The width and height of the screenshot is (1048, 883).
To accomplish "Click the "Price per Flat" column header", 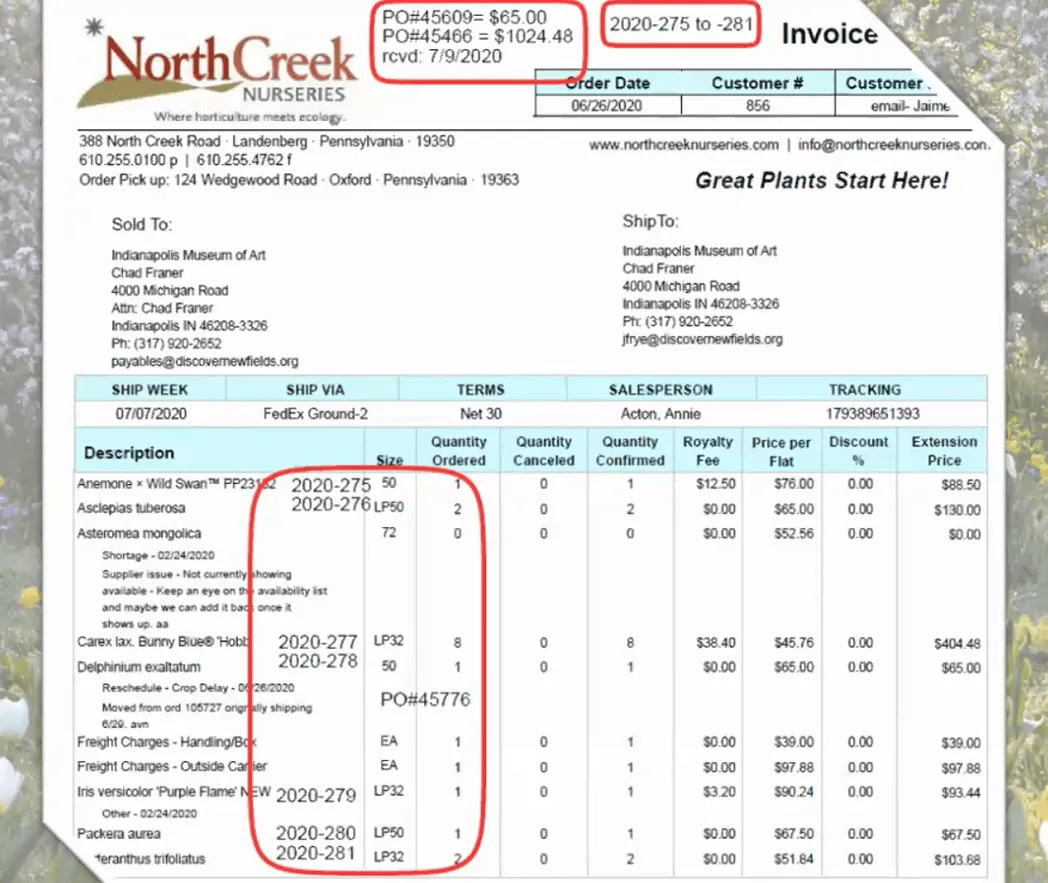I will pos(781,452).
